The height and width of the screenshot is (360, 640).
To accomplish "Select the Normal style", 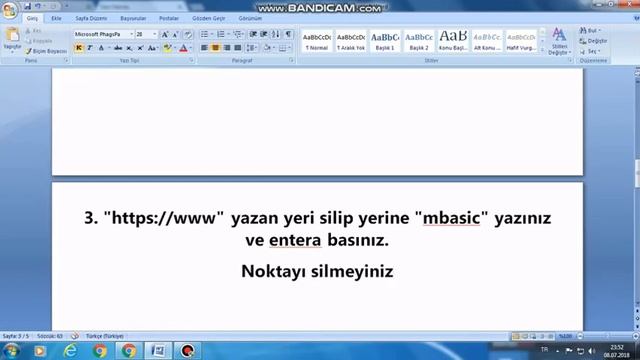I will pos(317,41).
